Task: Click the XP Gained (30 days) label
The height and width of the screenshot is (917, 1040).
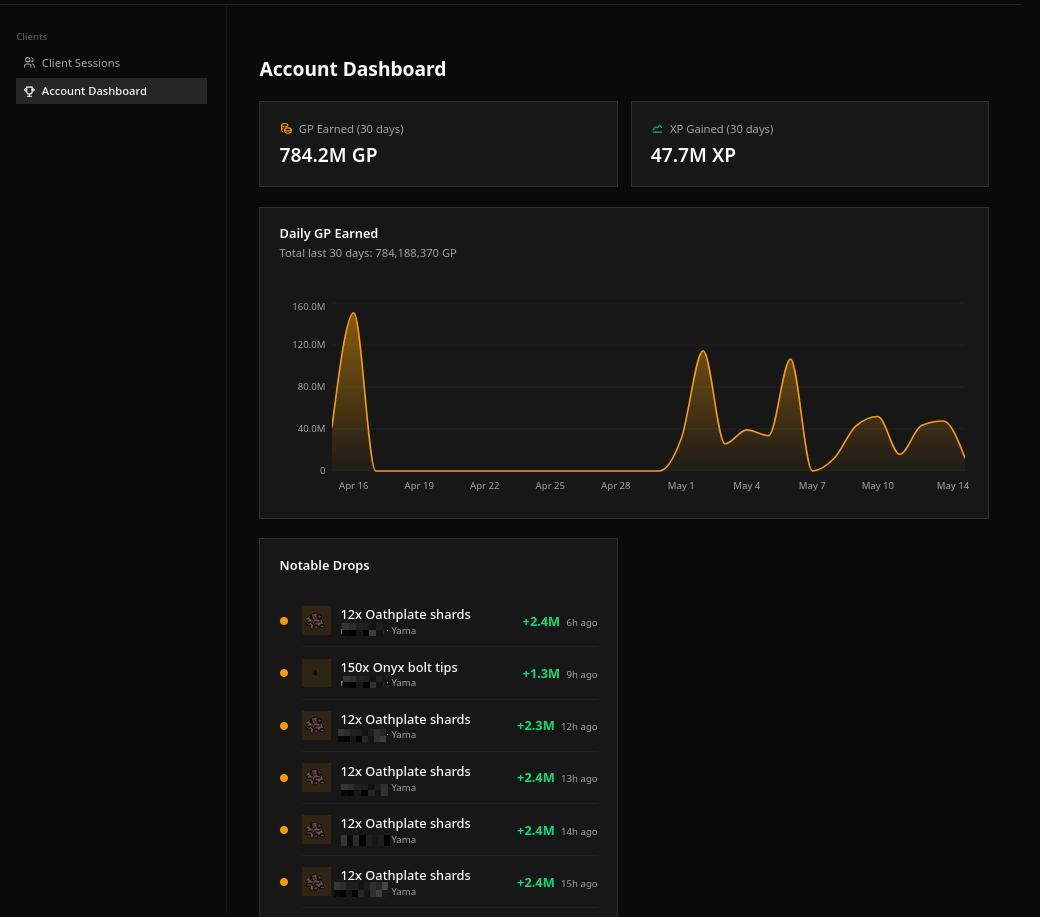Action: (722, 129)
